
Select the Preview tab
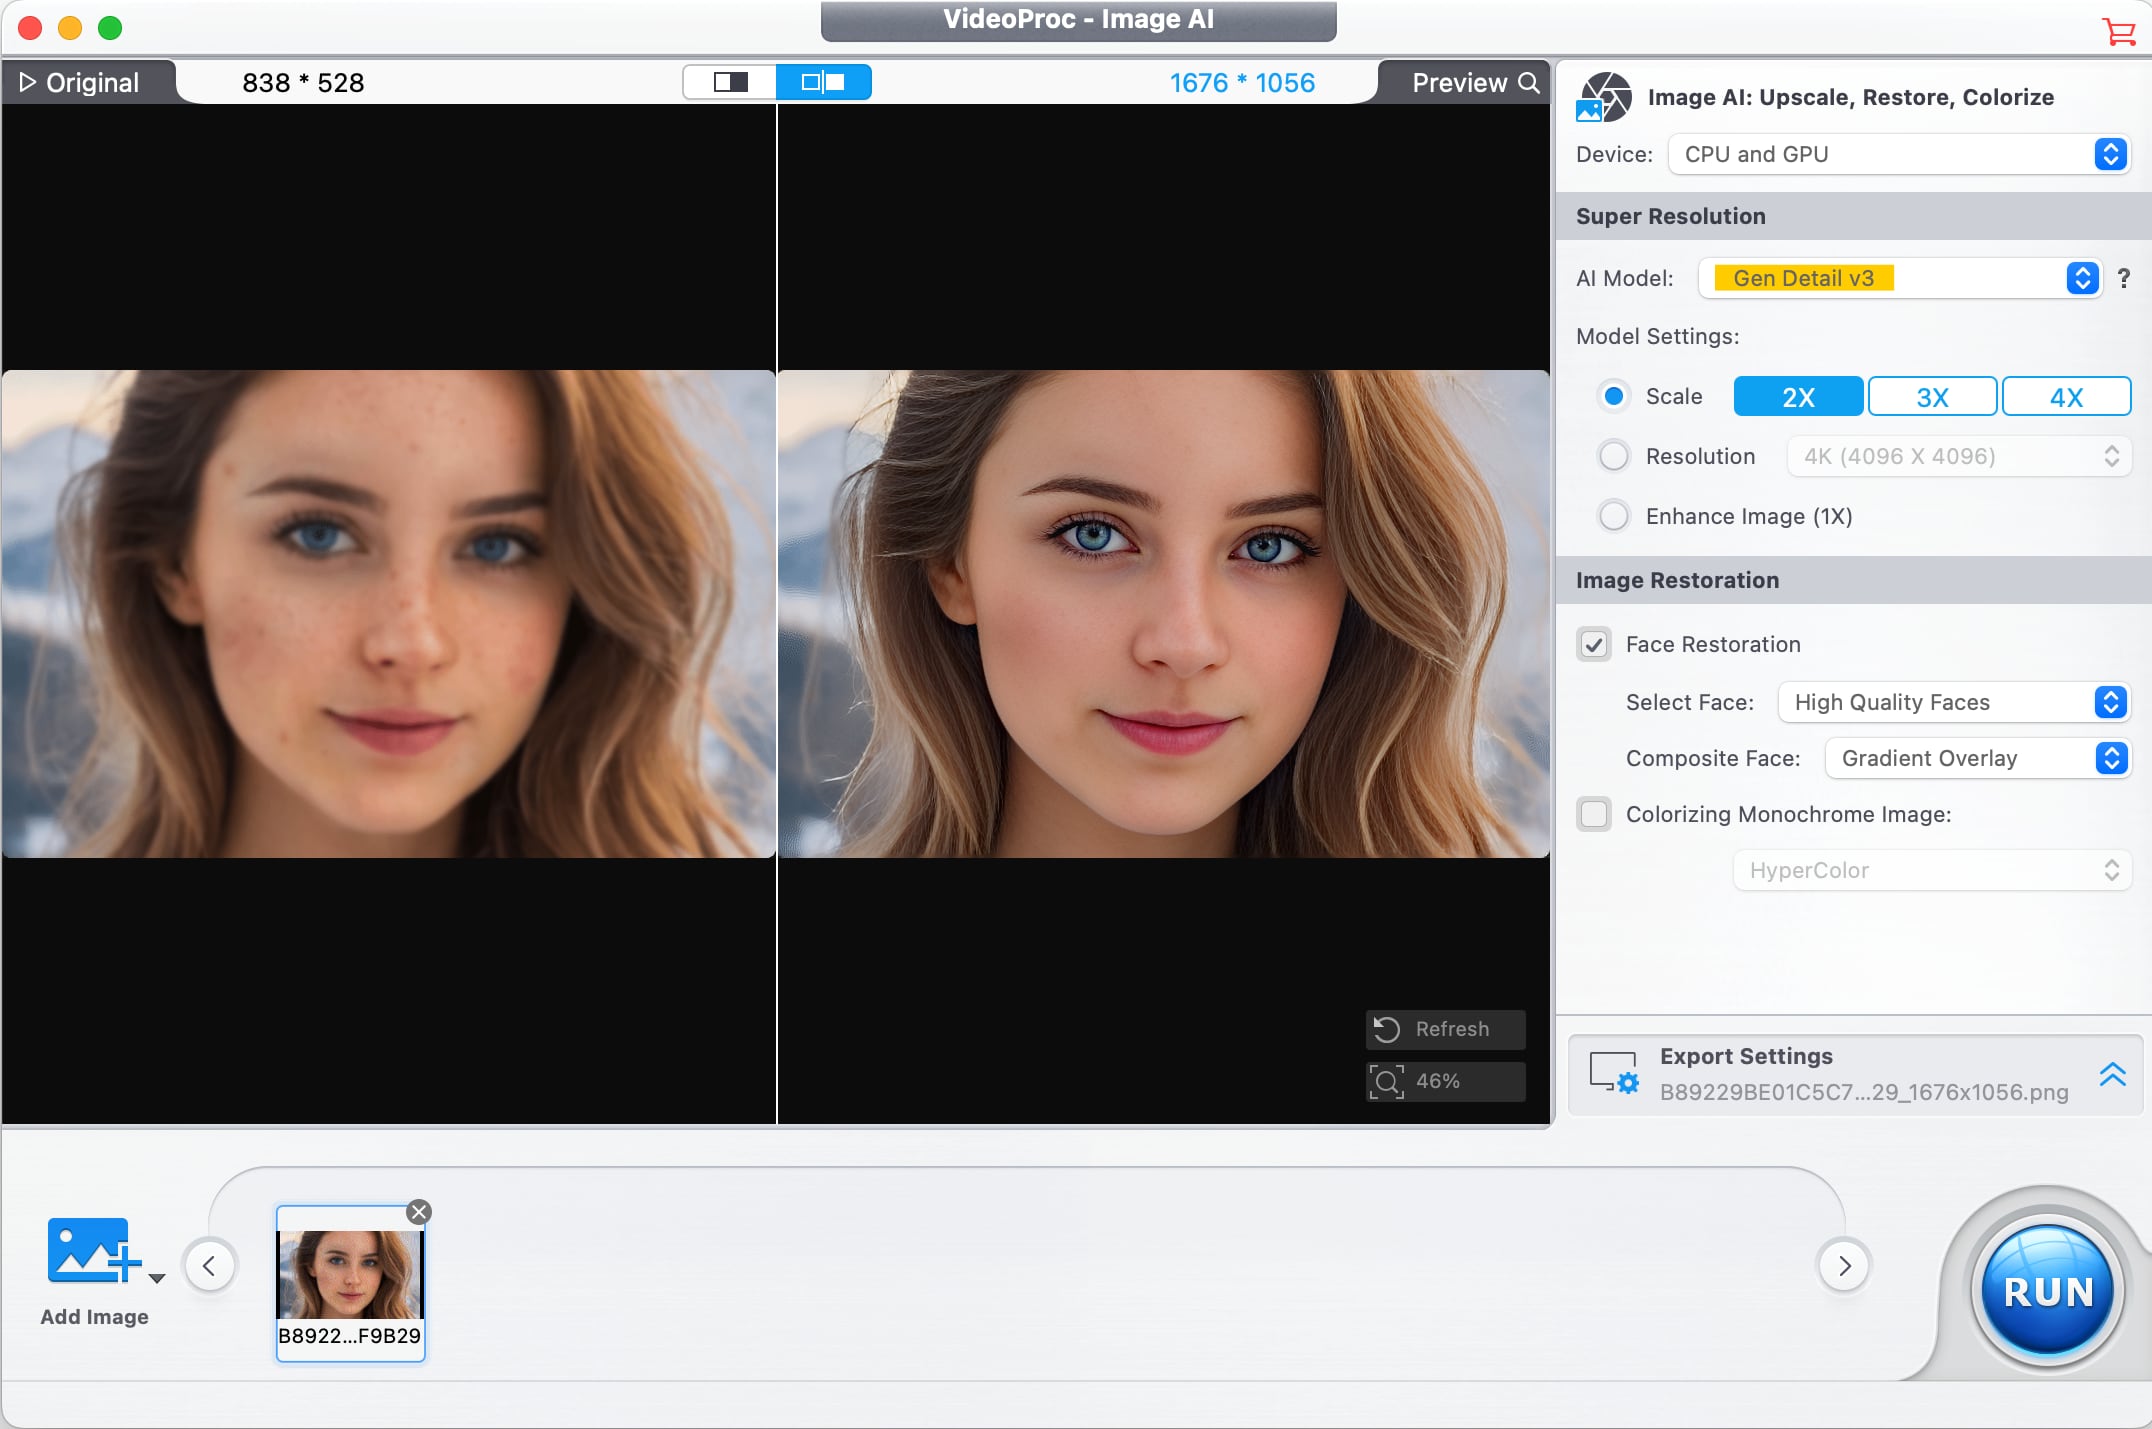click(x=1464, y=82)
